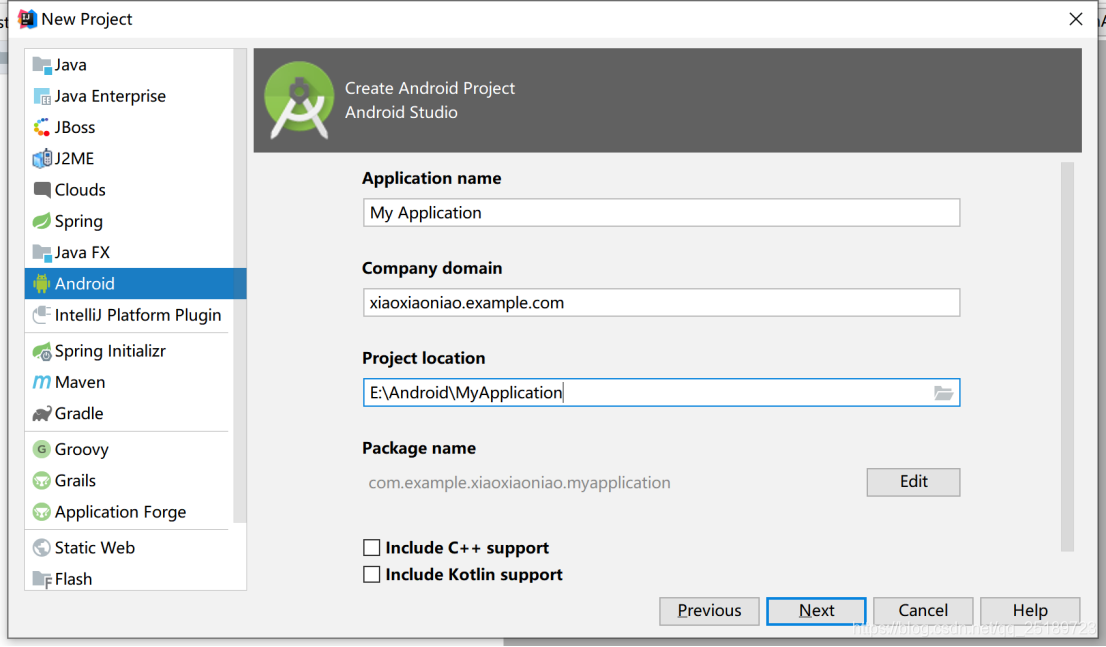Enable Include C++ support

pyautogui.click(x=372, y=548)
